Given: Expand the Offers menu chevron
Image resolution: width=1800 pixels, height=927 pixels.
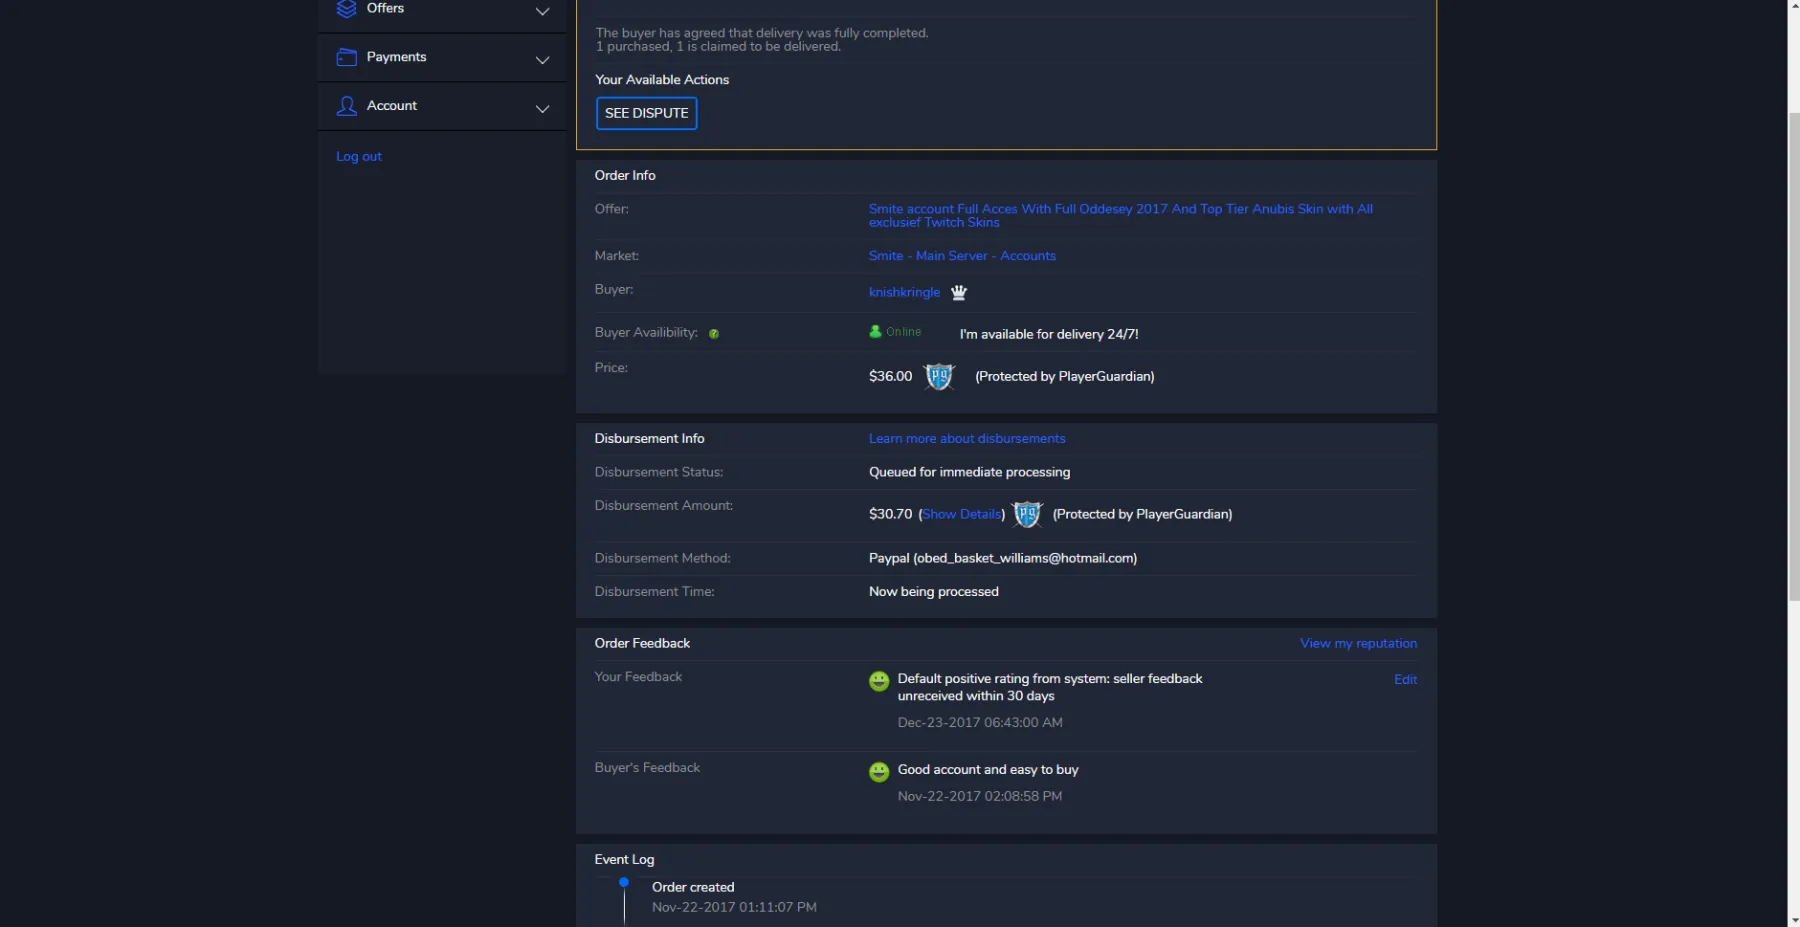Looking at the screenshot, I should point(542,12).
